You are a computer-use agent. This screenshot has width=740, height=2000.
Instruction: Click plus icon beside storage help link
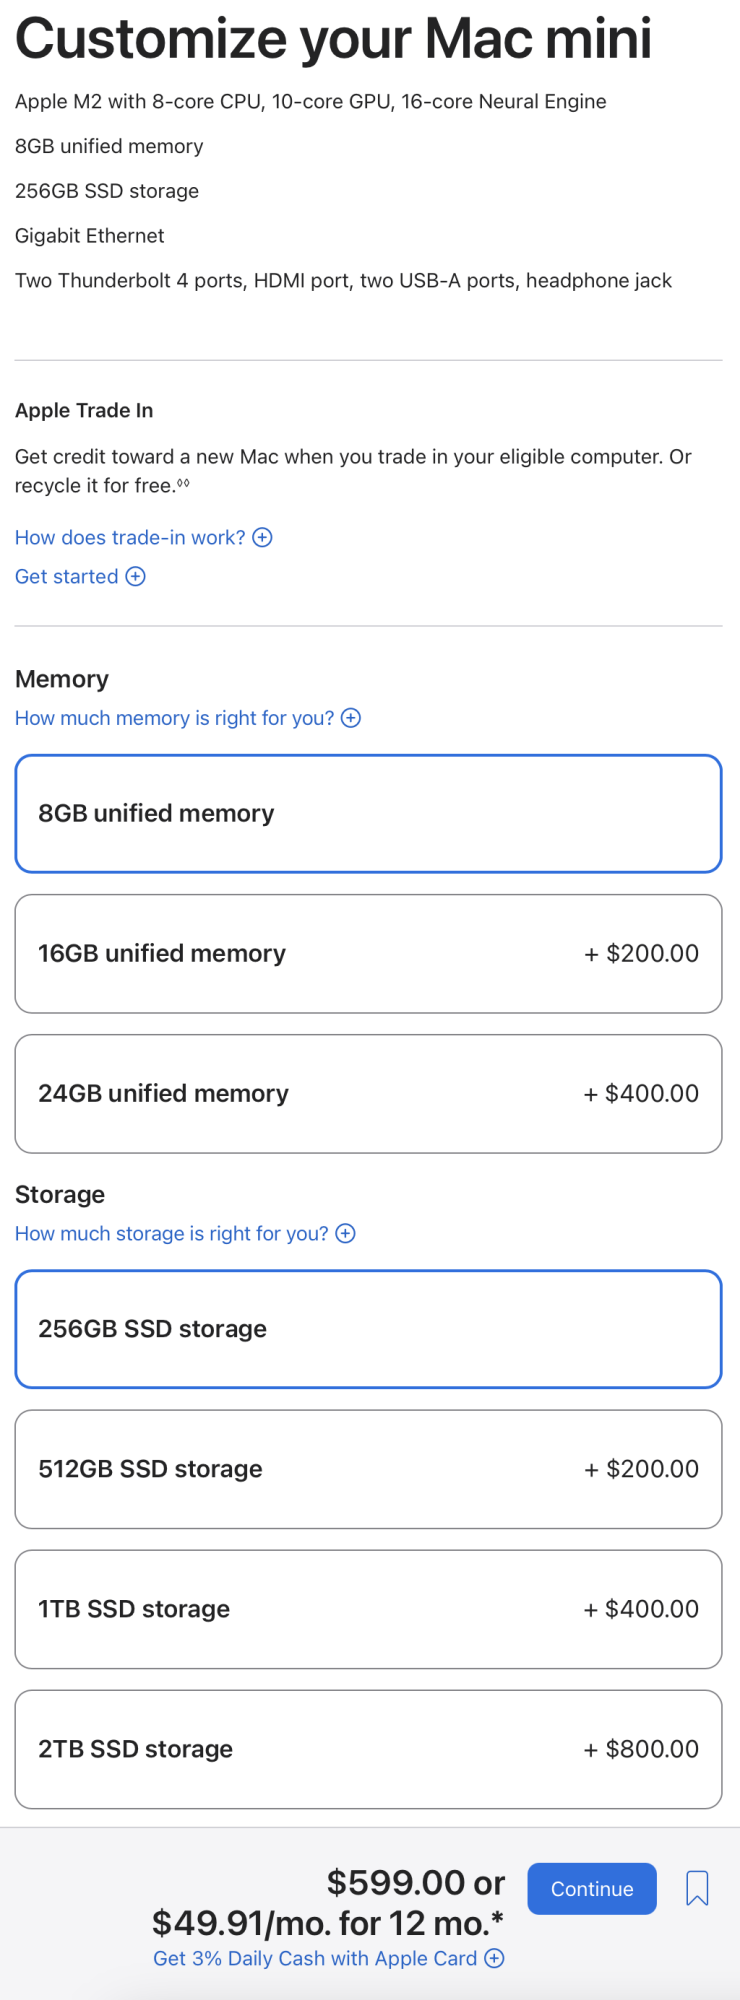[346, 1234]
